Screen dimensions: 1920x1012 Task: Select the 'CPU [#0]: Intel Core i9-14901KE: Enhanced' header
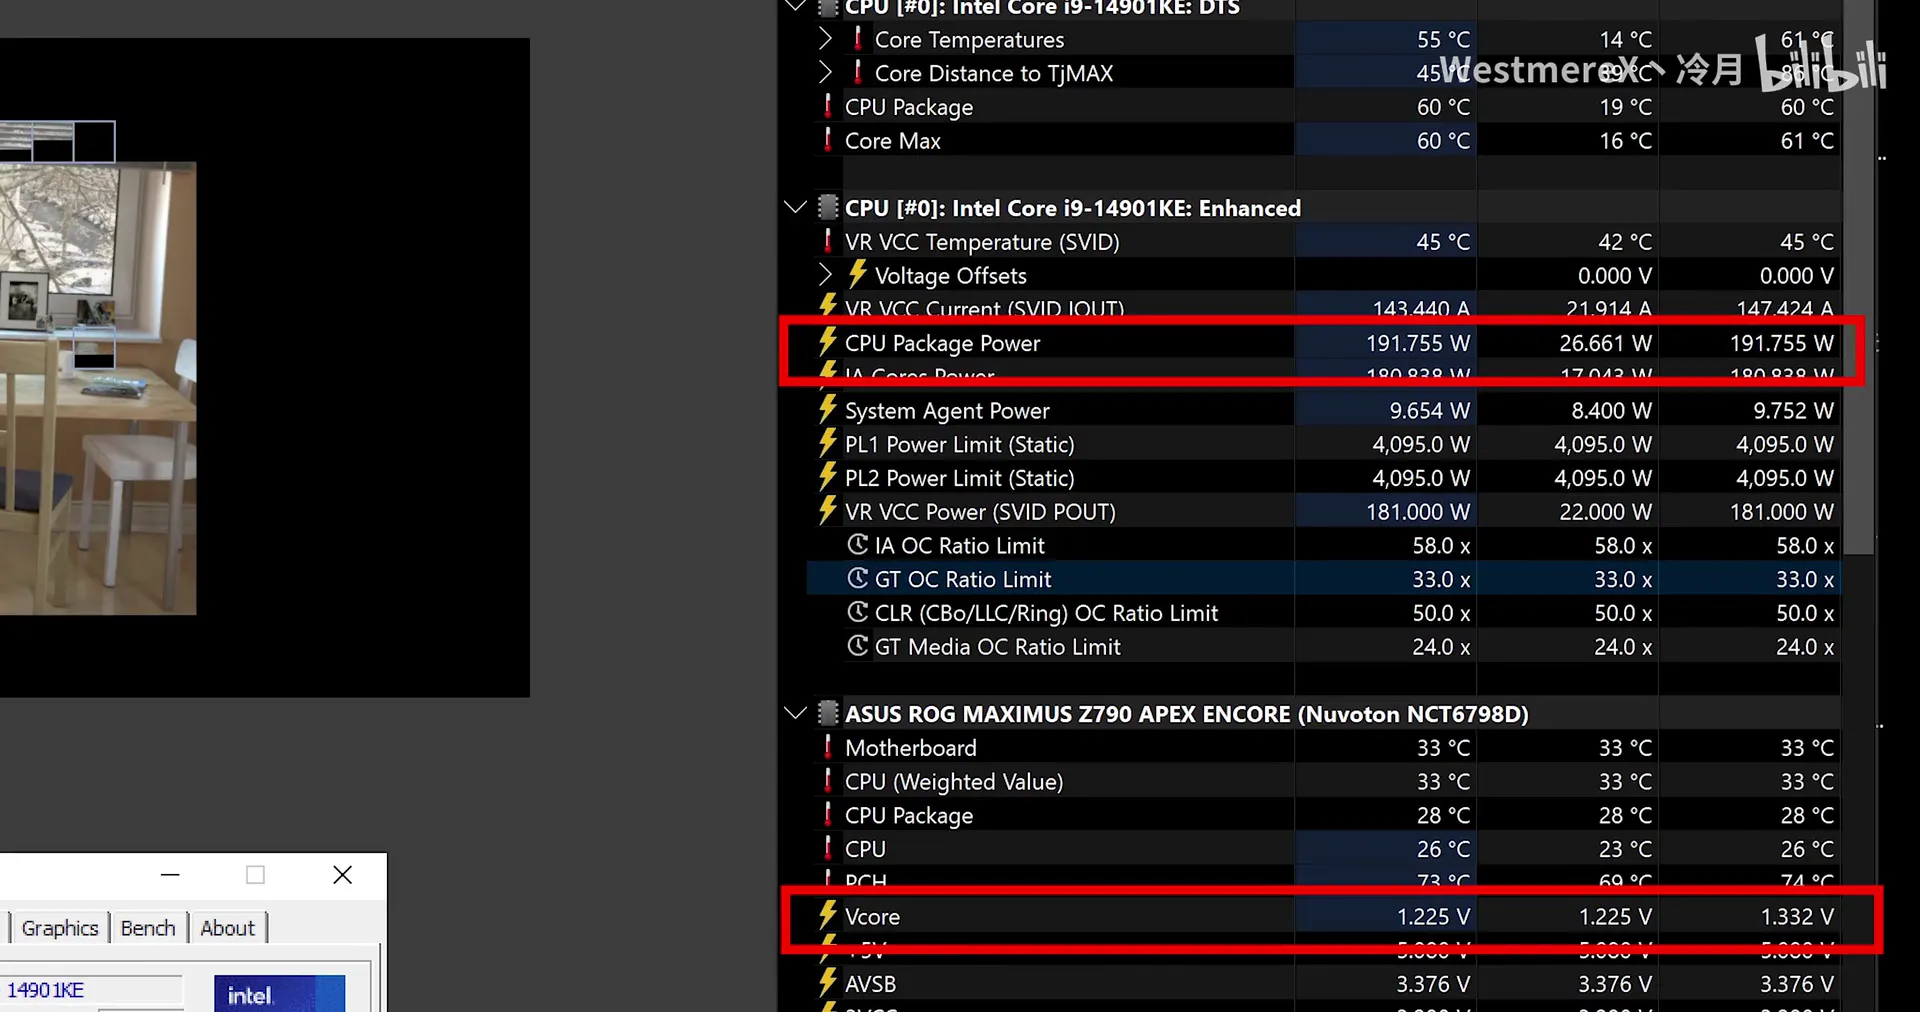1073,208
